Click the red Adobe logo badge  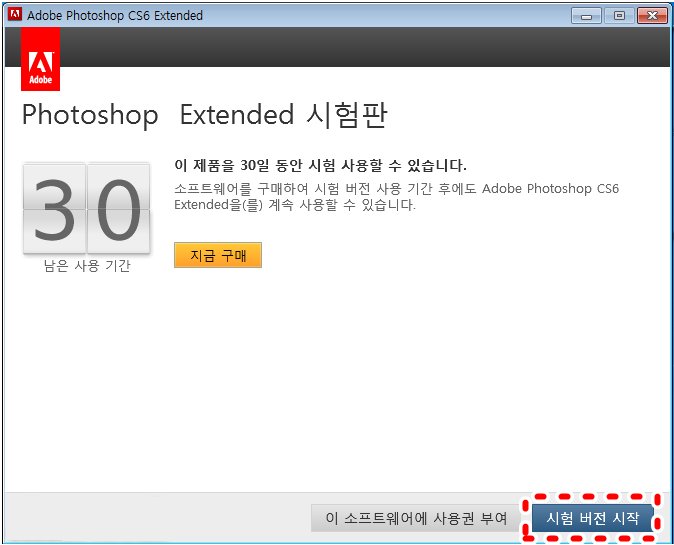pos(40,59)
